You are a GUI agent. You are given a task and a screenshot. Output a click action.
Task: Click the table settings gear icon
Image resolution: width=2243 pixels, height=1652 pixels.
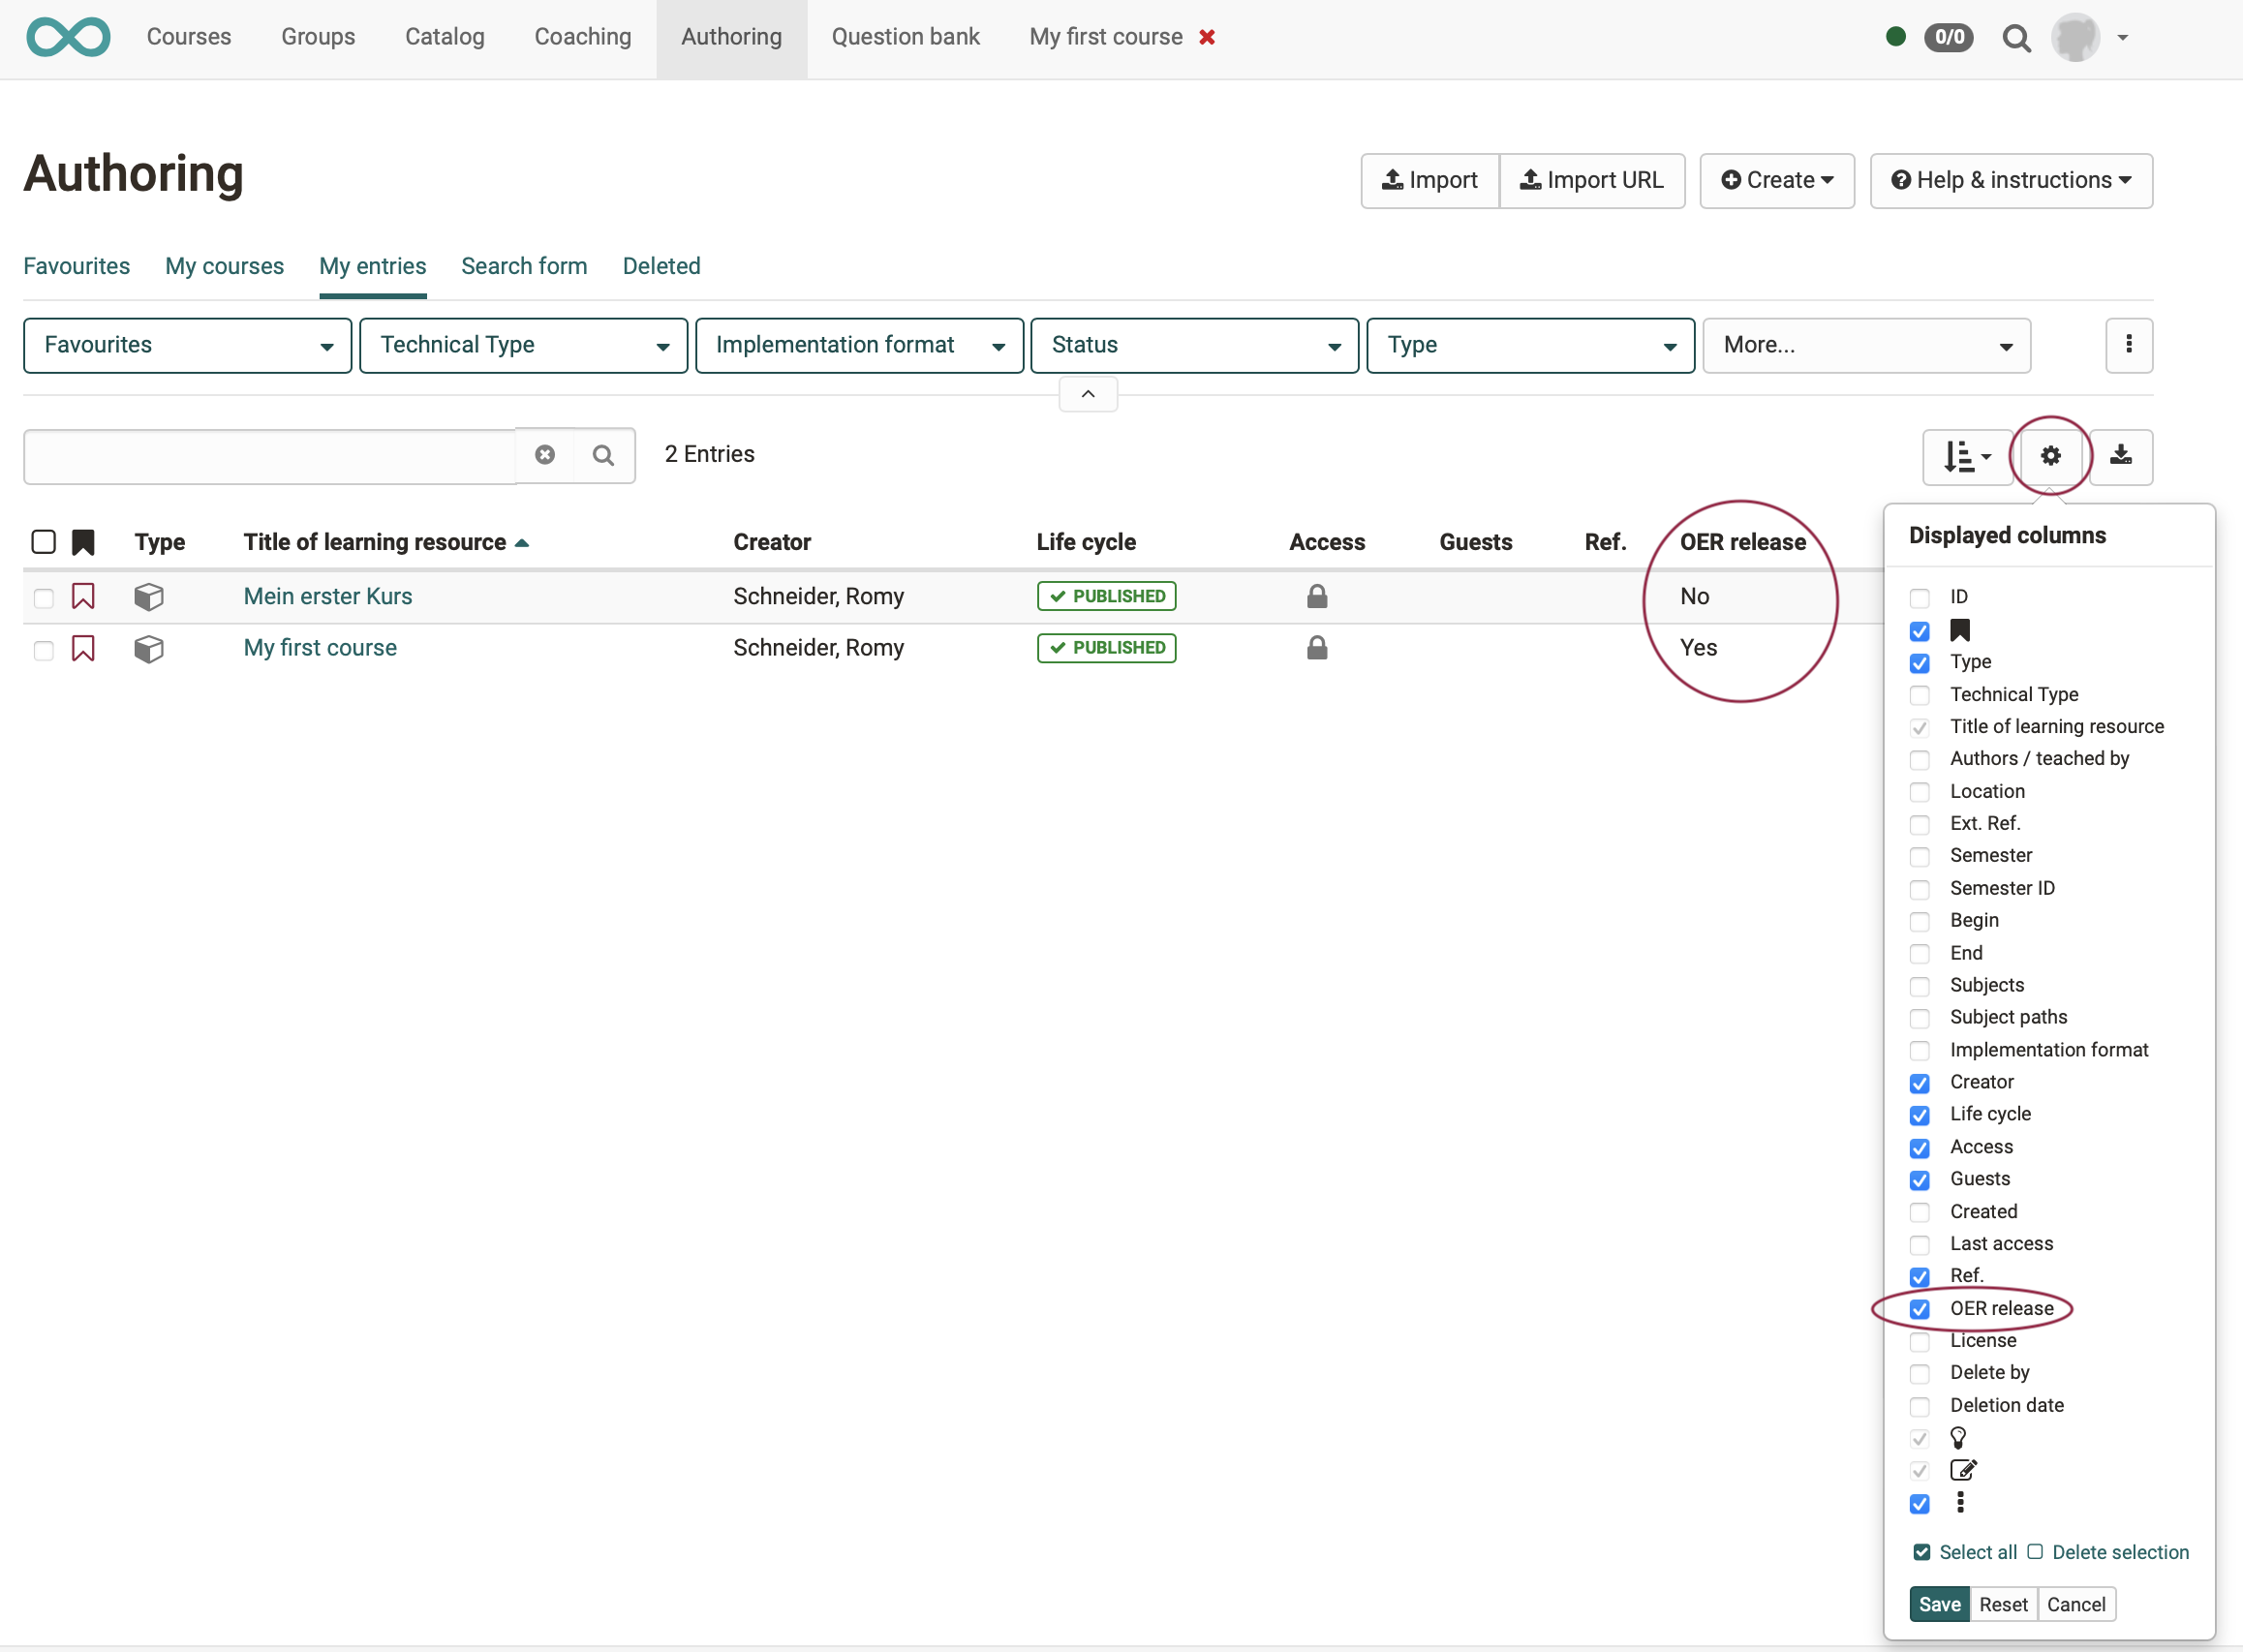click(x=2050, y=456)
